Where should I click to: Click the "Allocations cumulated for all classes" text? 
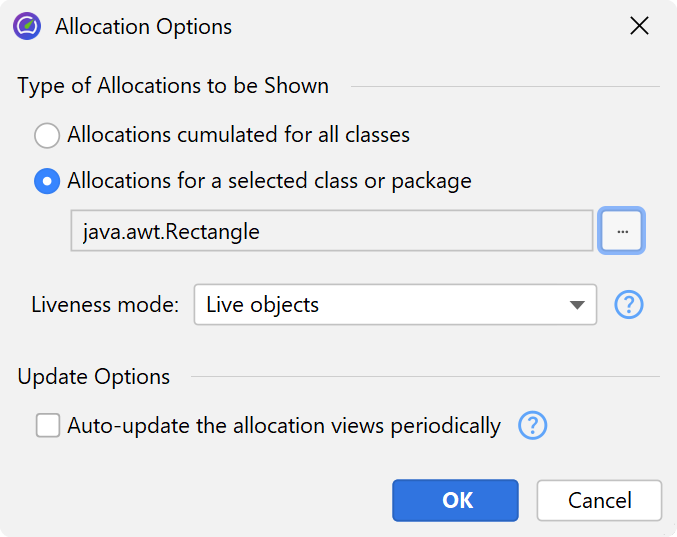pyautogui.click(x=239, y=135)
